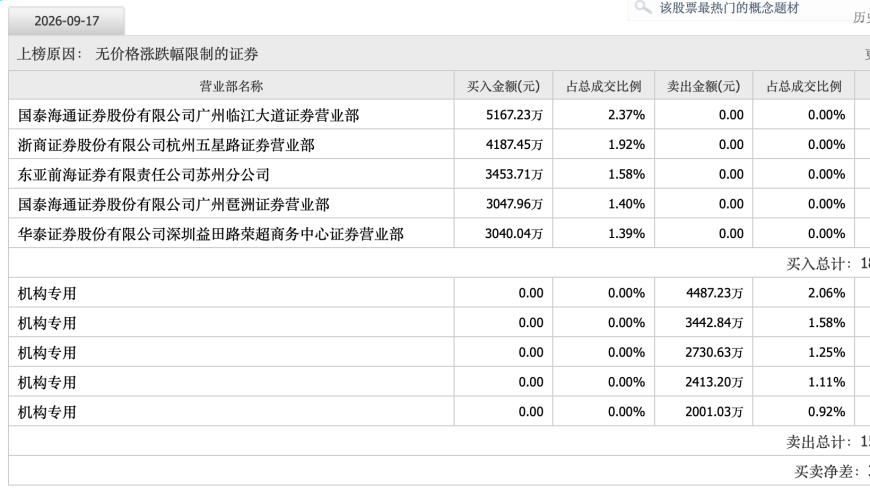The width and height of the screenshot is (870, 492).
Task: Click second 占总成交比例 column header
Action: click(x=804, y=86)
